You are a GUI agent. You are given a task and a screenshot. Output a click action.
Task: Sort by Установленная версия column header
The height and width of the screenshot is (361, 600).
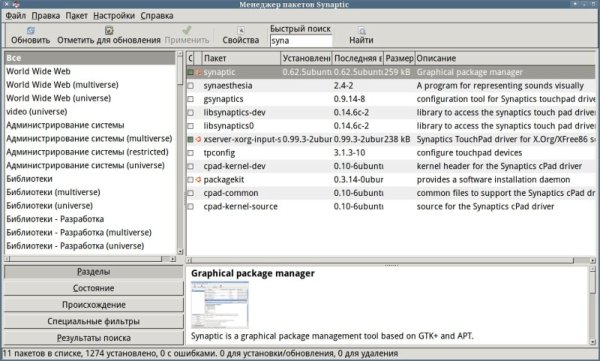[x=306, y=58]
